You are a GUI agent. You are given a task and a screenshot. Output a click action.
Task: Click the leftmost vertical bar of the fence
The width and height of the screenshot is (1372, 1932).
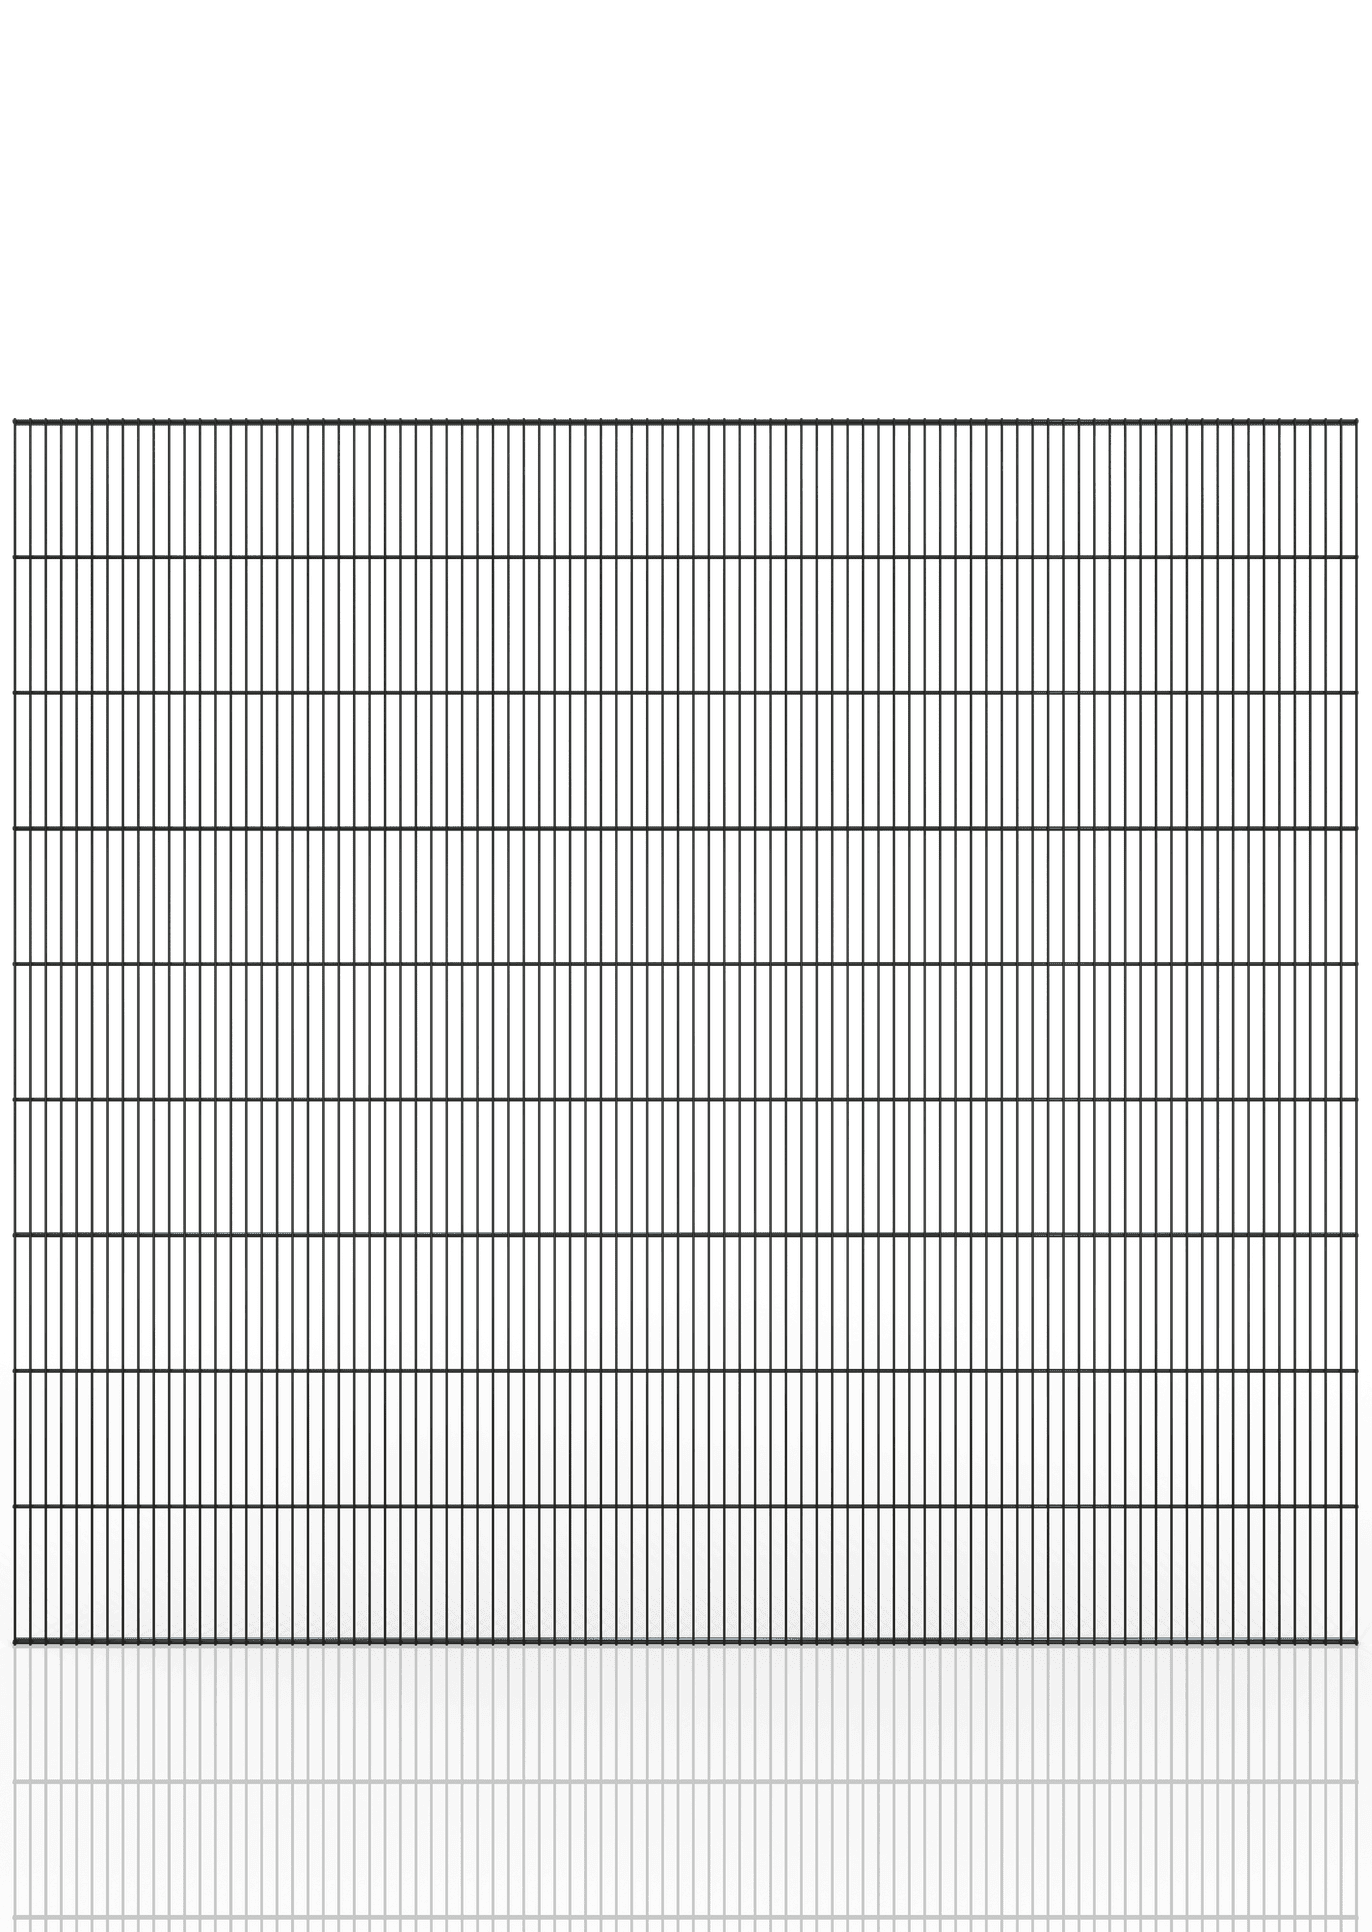(x=14, y=1000)
